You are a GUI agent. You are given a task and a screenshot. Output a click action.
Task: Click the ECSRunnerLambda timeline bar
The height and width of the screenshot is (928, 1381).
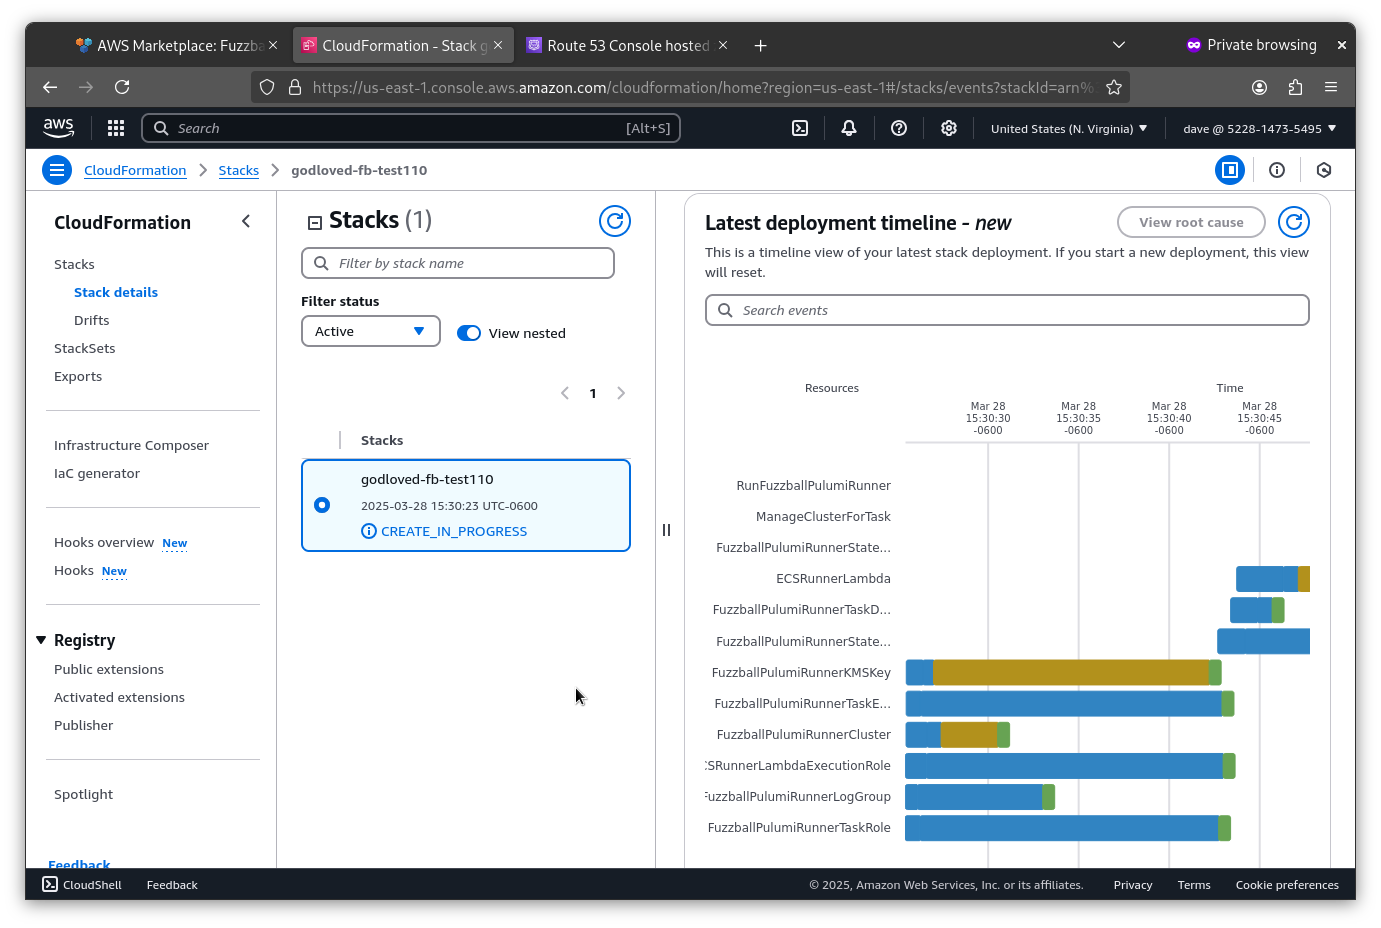click(x=1273, y=579)
